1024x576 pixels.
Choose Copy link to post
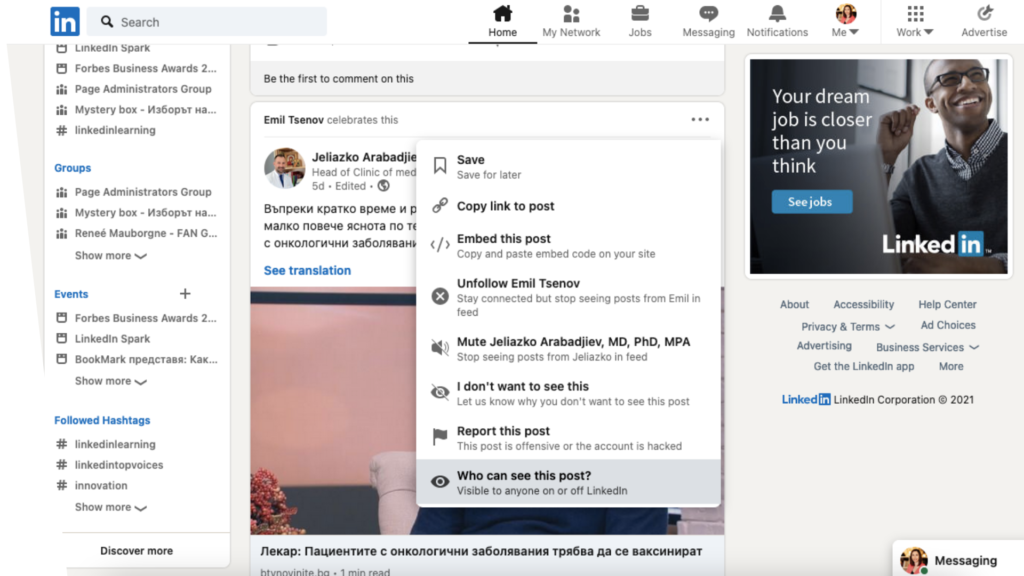click(568, 206)
